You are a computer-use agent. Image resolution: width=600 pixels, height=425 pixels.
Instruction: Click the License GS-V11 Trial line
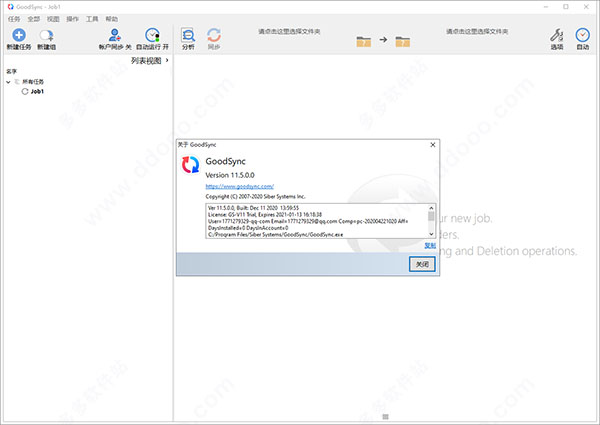[x=265, y=215]
